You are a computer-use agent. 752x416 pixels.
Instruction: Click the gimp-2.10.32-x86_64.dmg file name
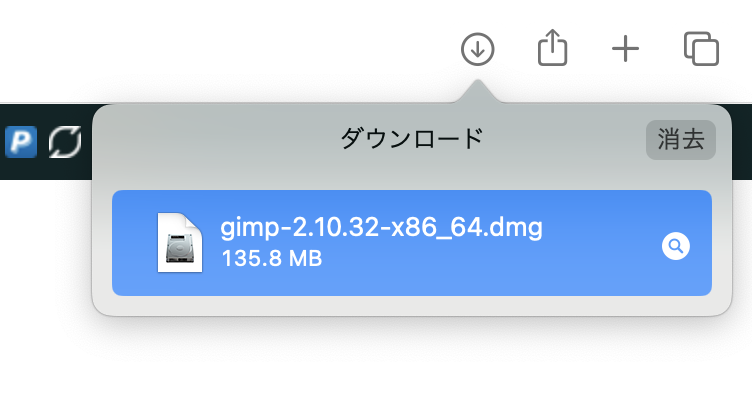pyautogui.click(x=381, y=227)
